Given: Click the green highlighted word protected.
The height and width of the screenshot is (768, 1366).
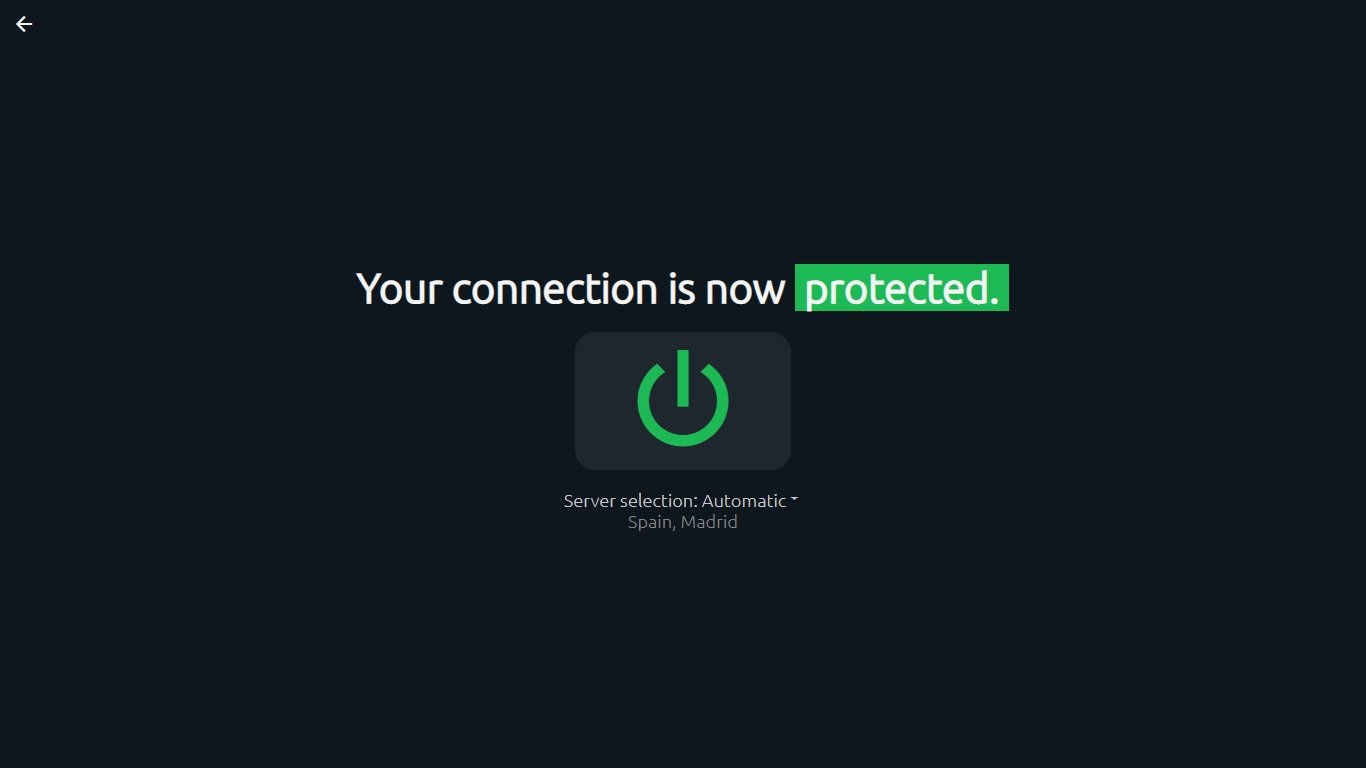Looking at the screenshot, I should point(902,288).
